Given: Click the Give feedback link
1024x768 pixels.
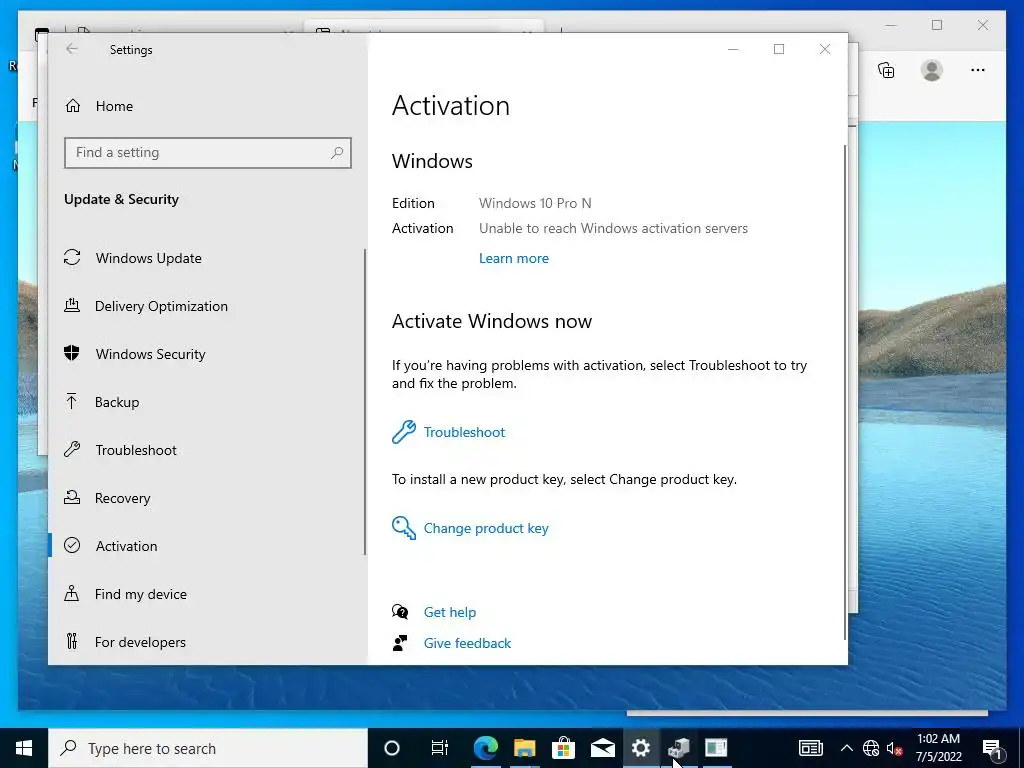Looking at the screenshot, I should coord(468,643).
